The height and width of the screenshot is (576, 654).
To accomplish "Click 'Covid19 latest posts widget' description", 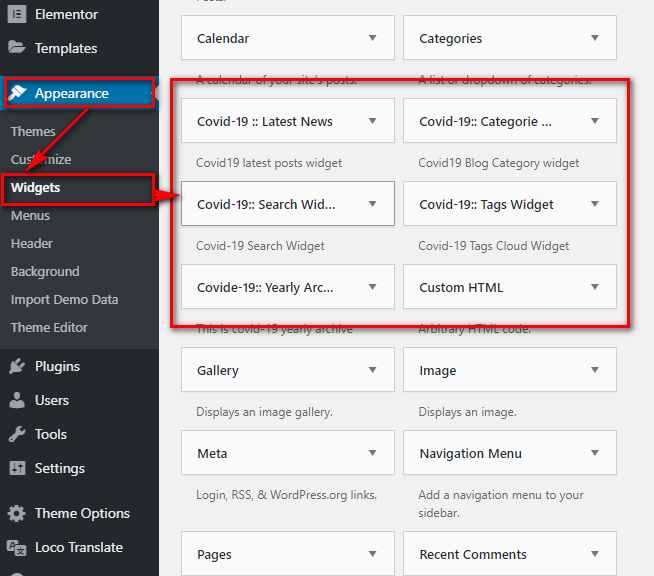I will 269,163.
